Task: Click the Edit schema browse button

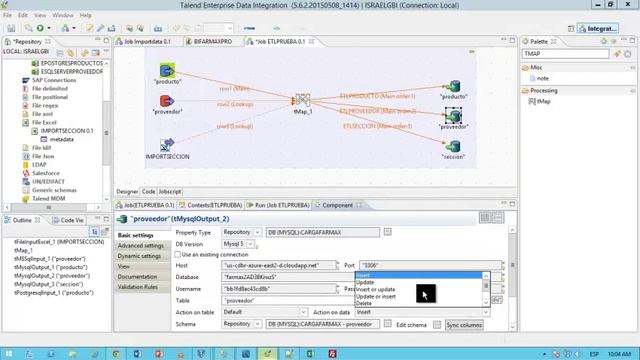Action: point(437,324)
